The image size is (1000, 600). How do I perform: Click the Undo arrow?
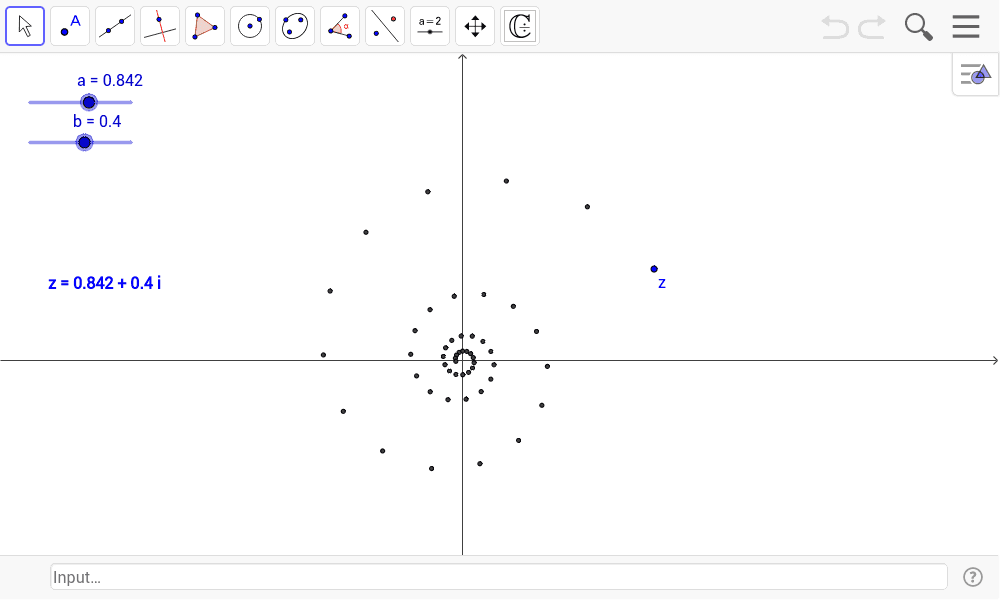click(834, 27)
